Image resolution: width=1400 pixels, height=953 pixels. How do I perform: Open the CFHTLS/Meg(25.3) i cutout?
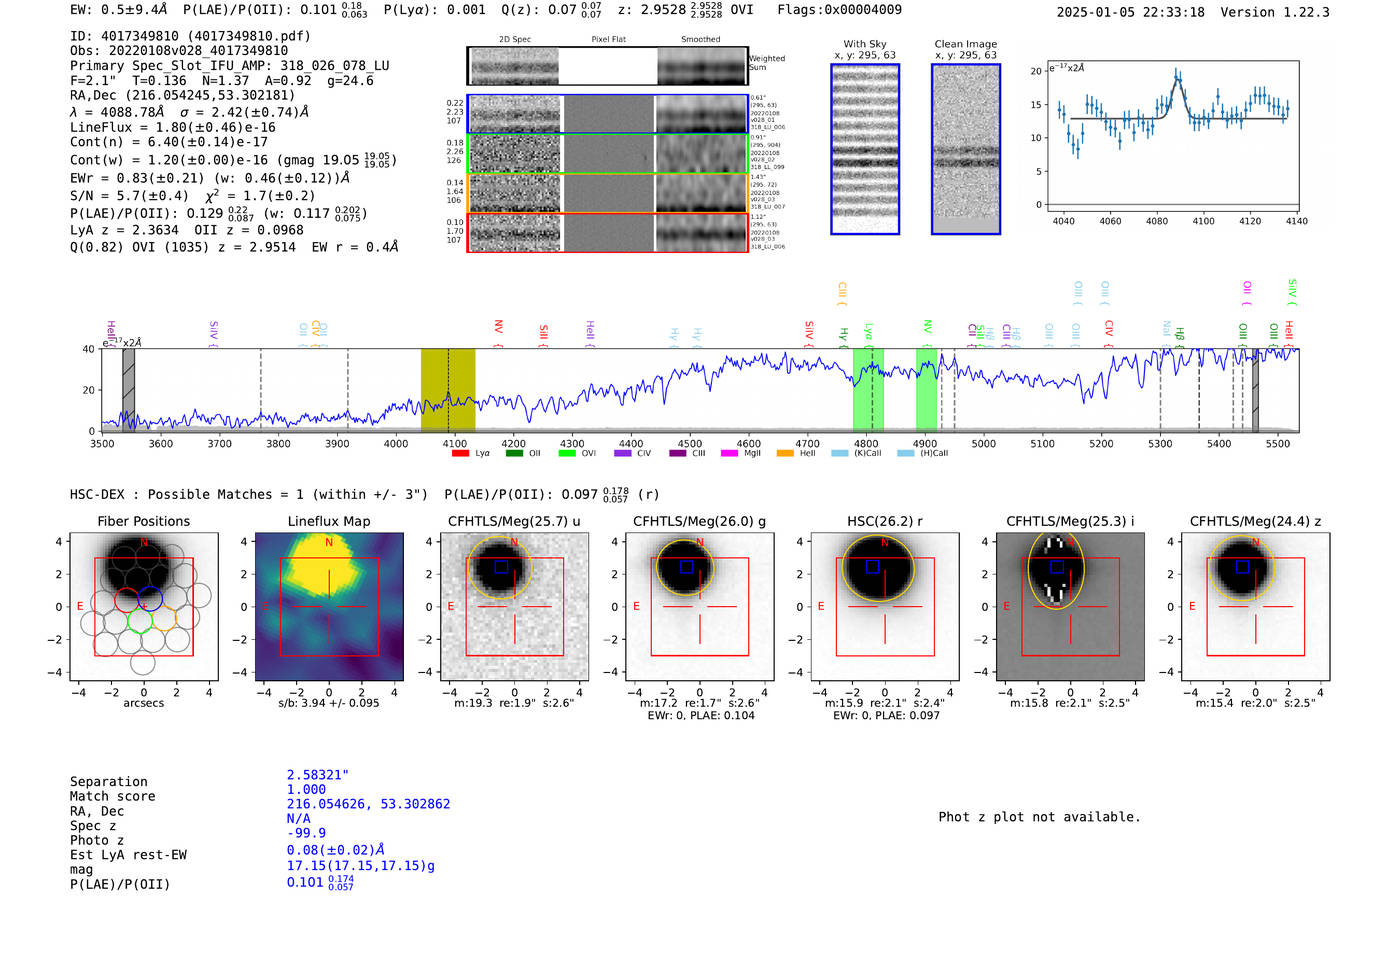point(1070,607)
